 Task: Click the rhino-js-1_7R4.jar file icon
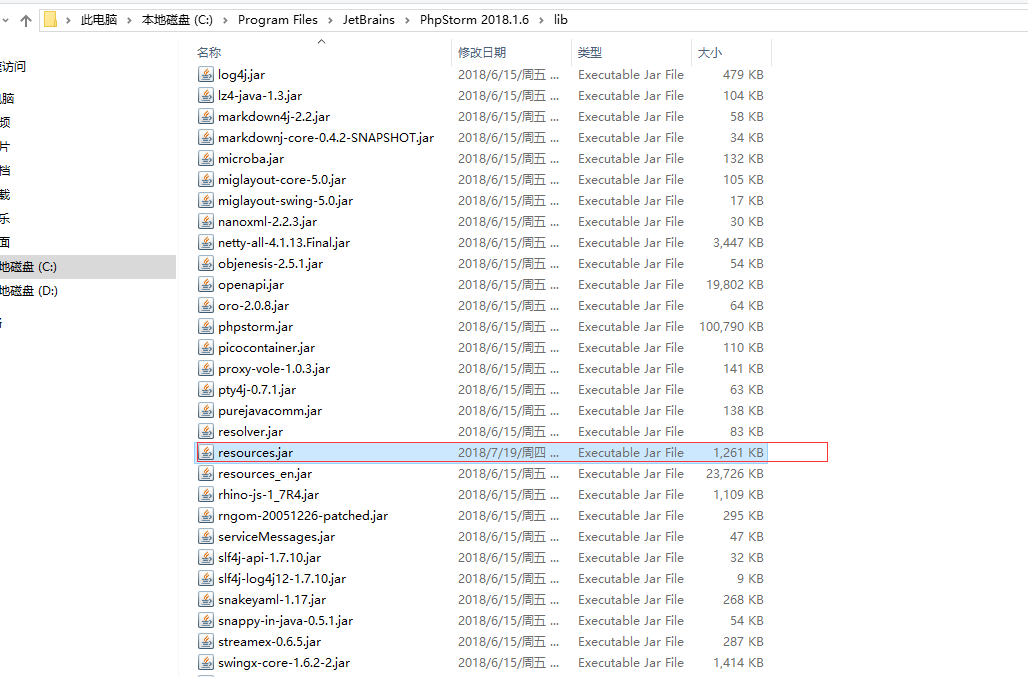(x=206, y=494)
